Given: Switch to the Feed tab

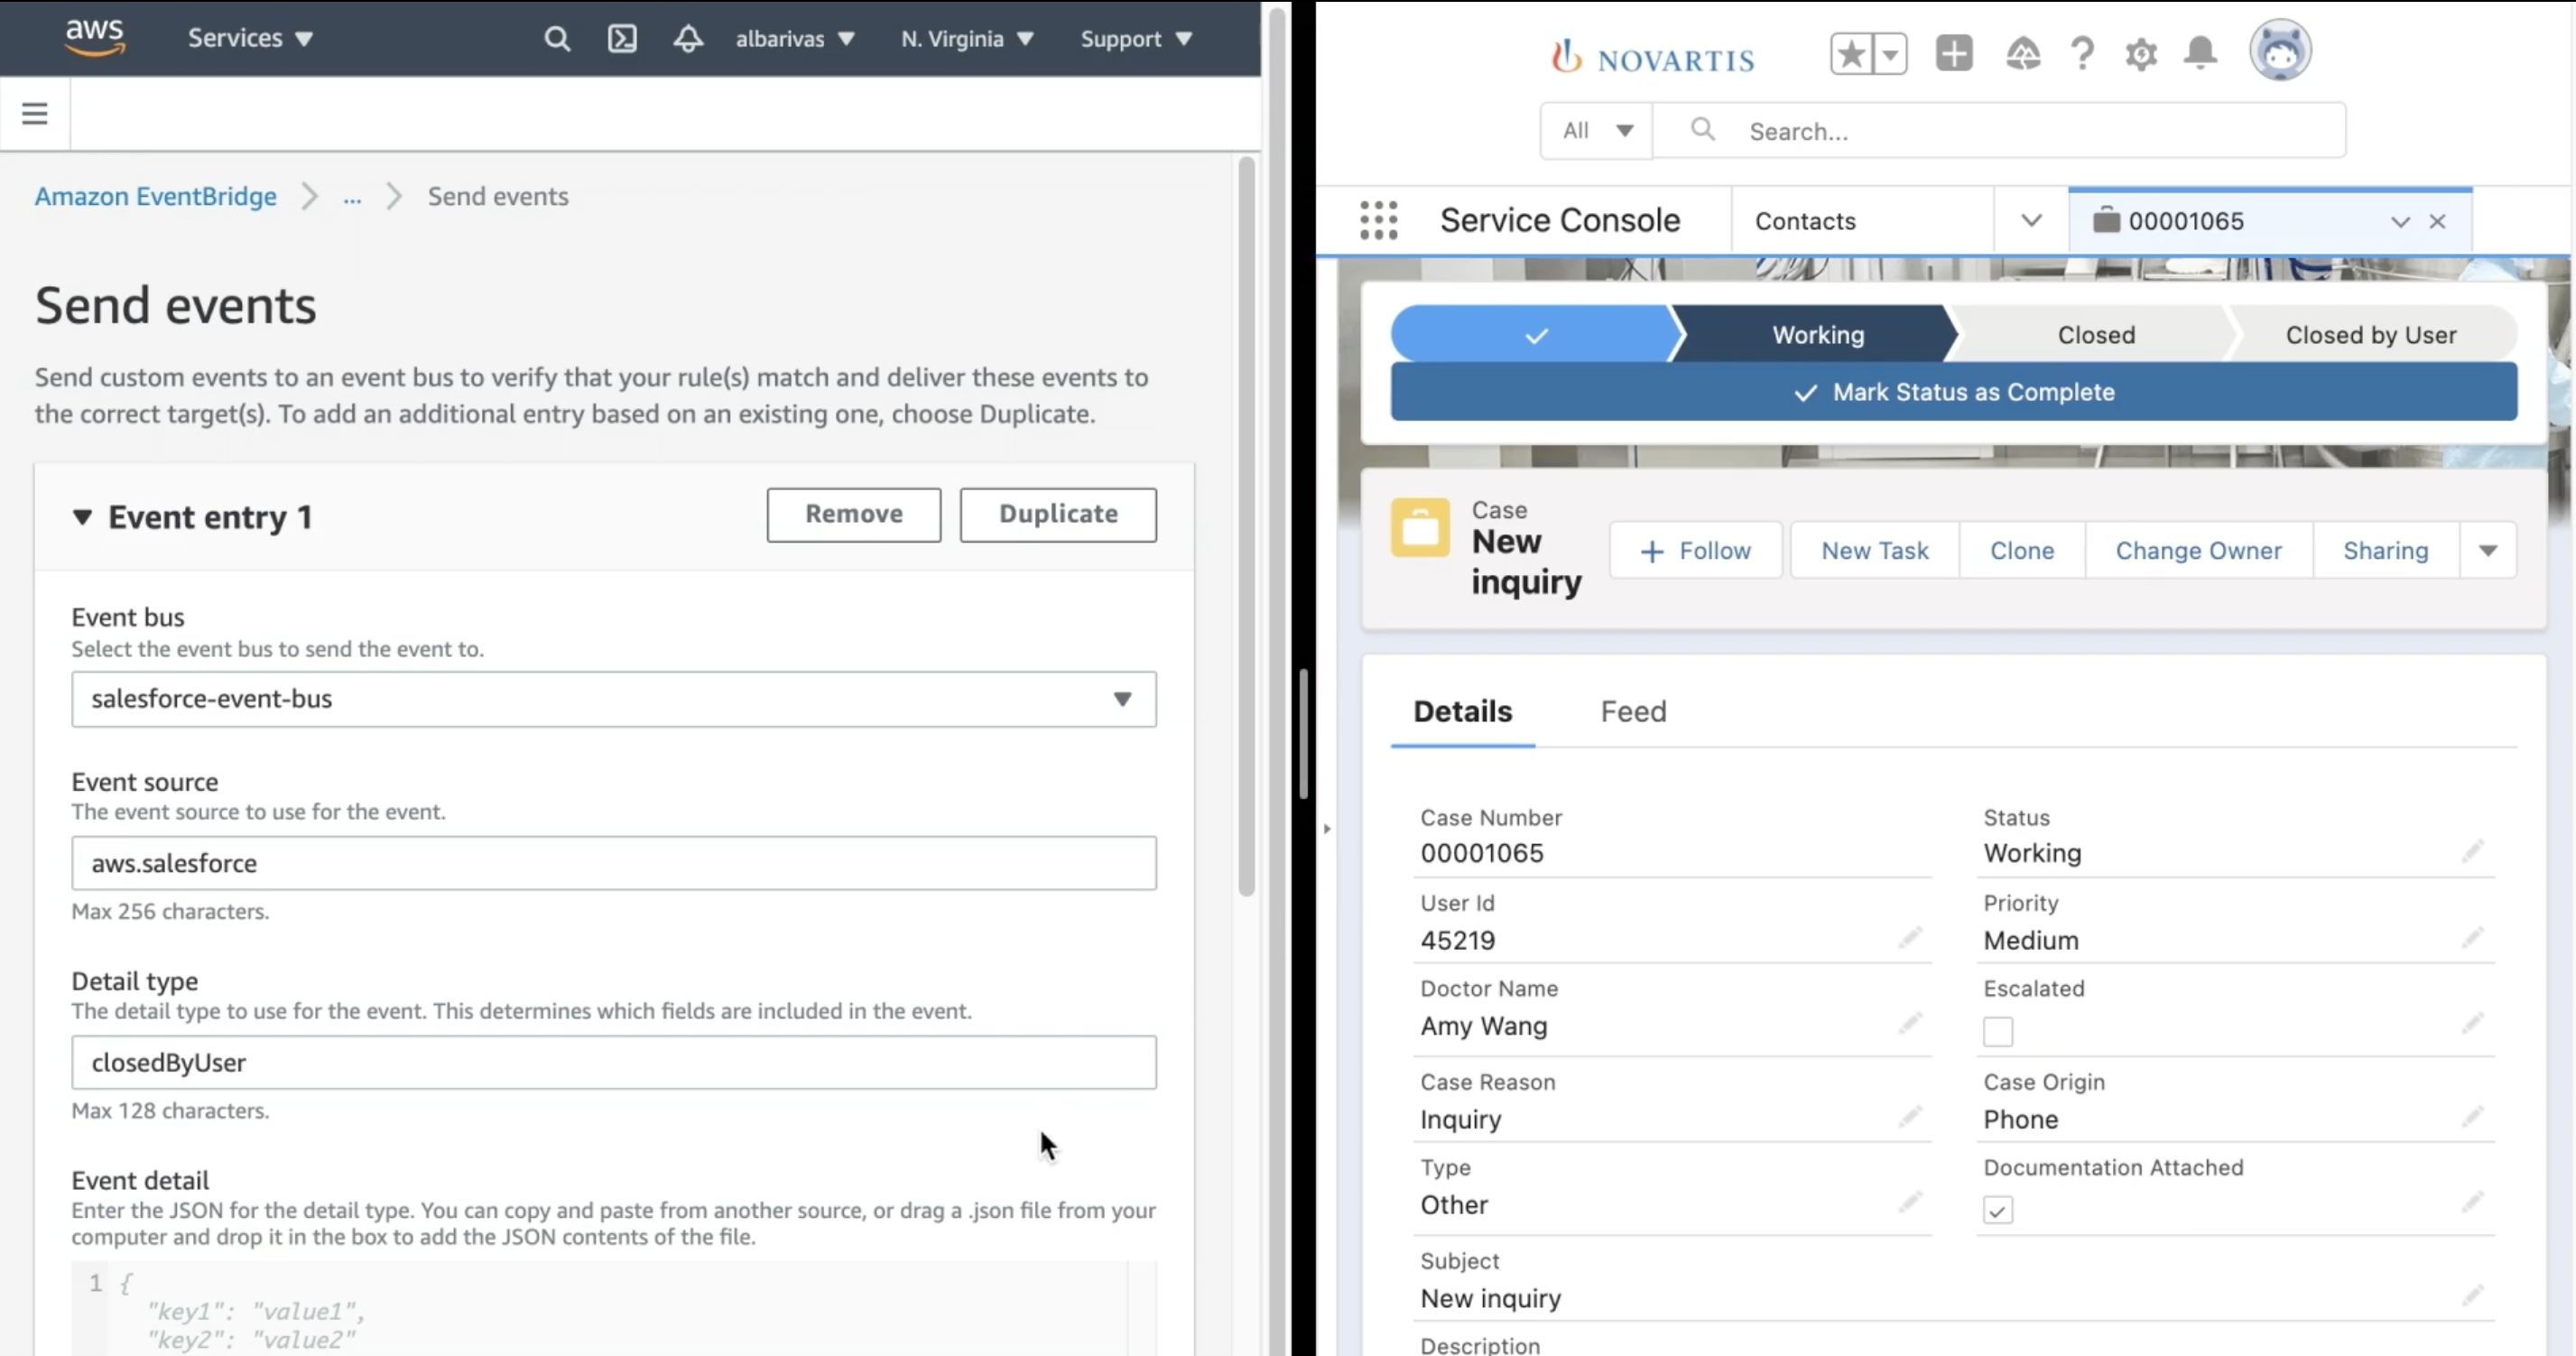Looking at the screenshot, I should click(1633, 711).
